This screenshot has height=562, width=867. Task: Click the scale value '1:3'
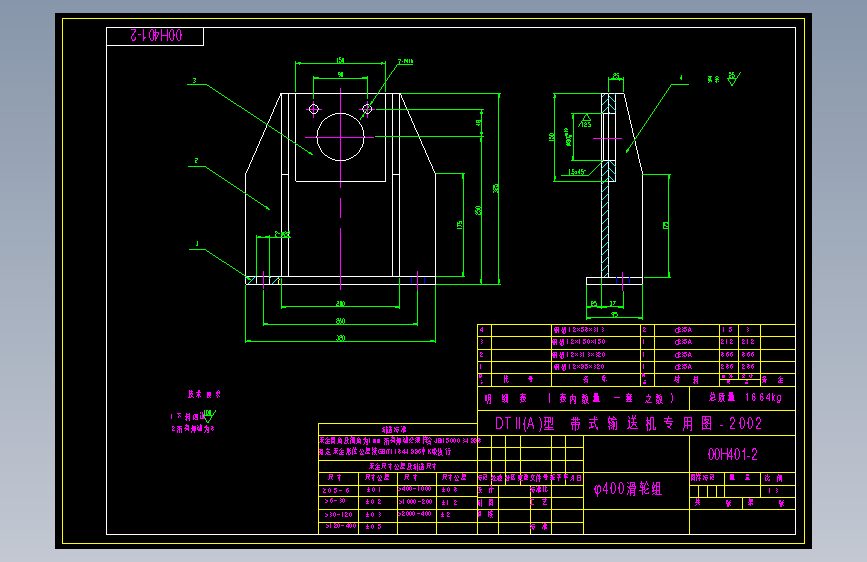774,491
